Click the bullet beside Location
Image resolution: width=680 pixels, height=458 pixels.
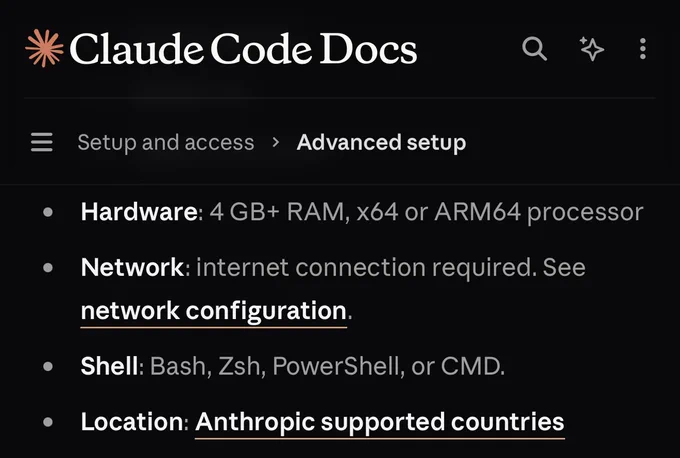pos(48,422)
